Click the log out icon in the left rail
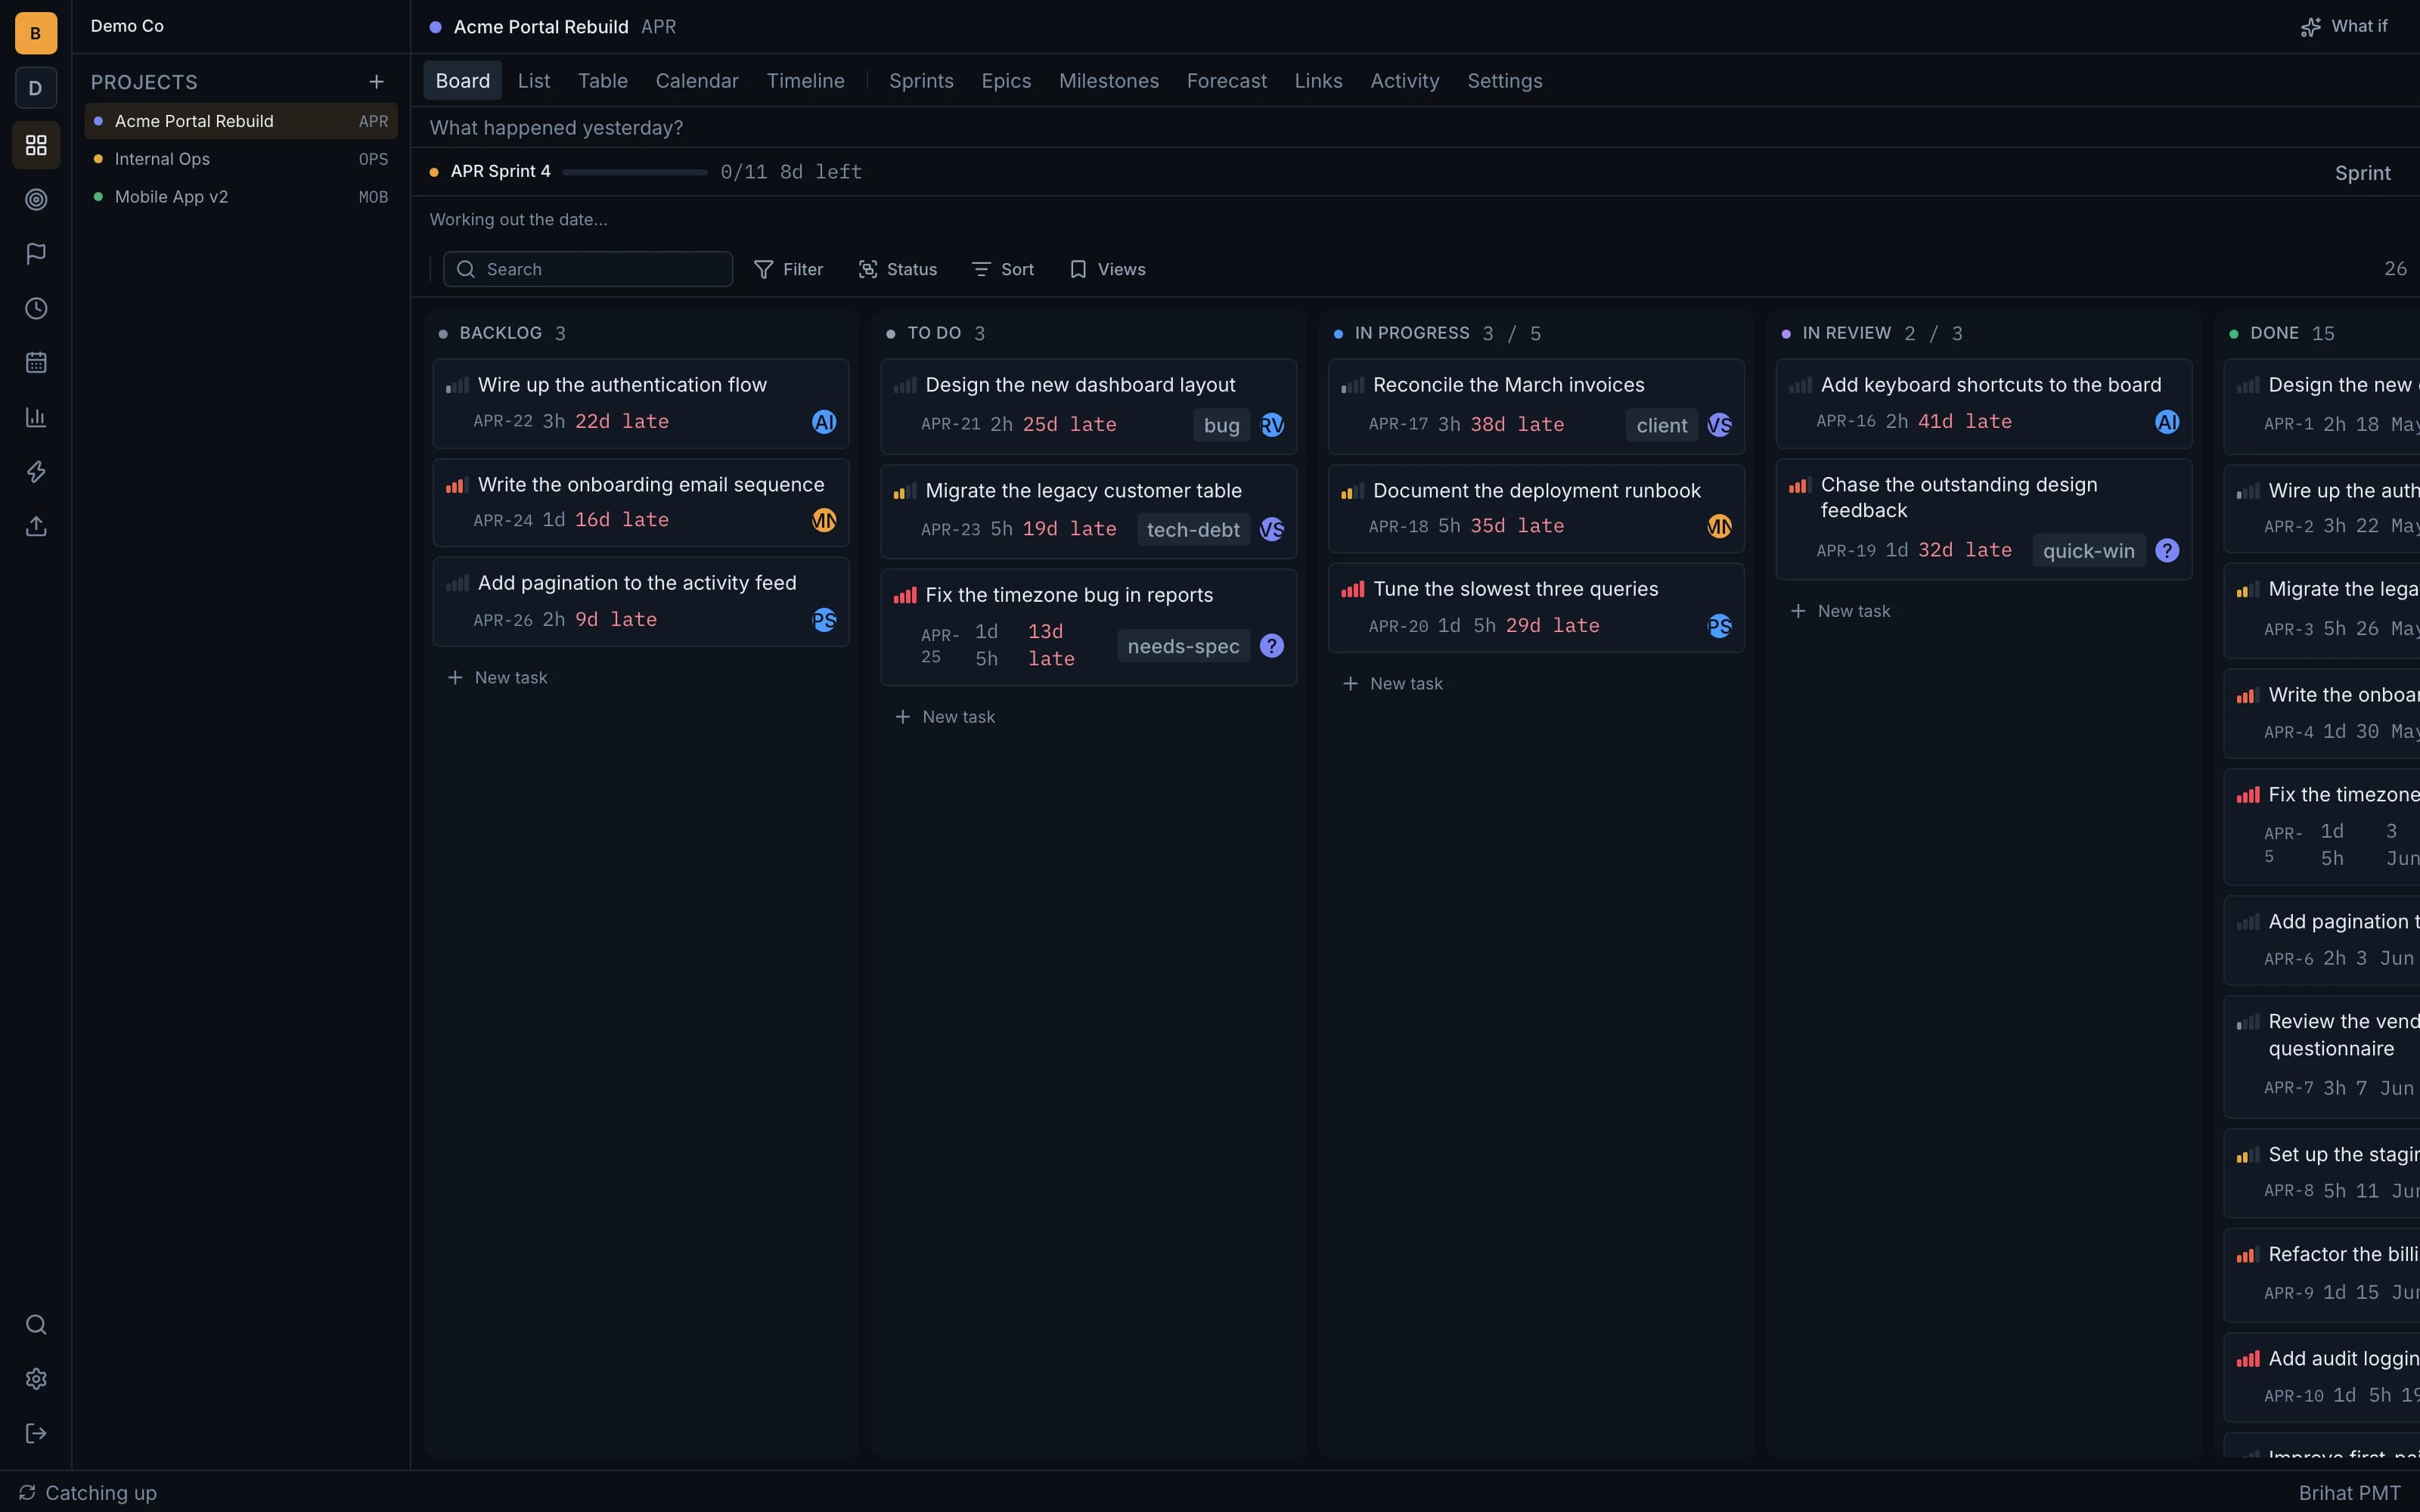The height and width of the screenshot is (1512, 2420). point(36,1434)
